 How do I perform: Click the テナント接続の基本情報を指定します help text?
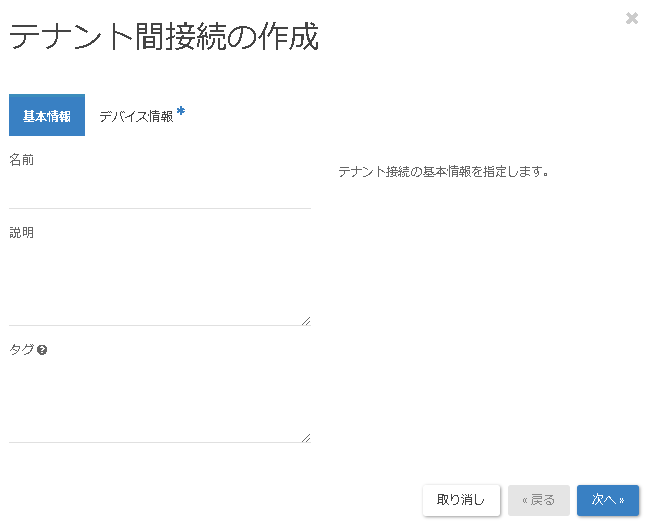pos(444,171)
